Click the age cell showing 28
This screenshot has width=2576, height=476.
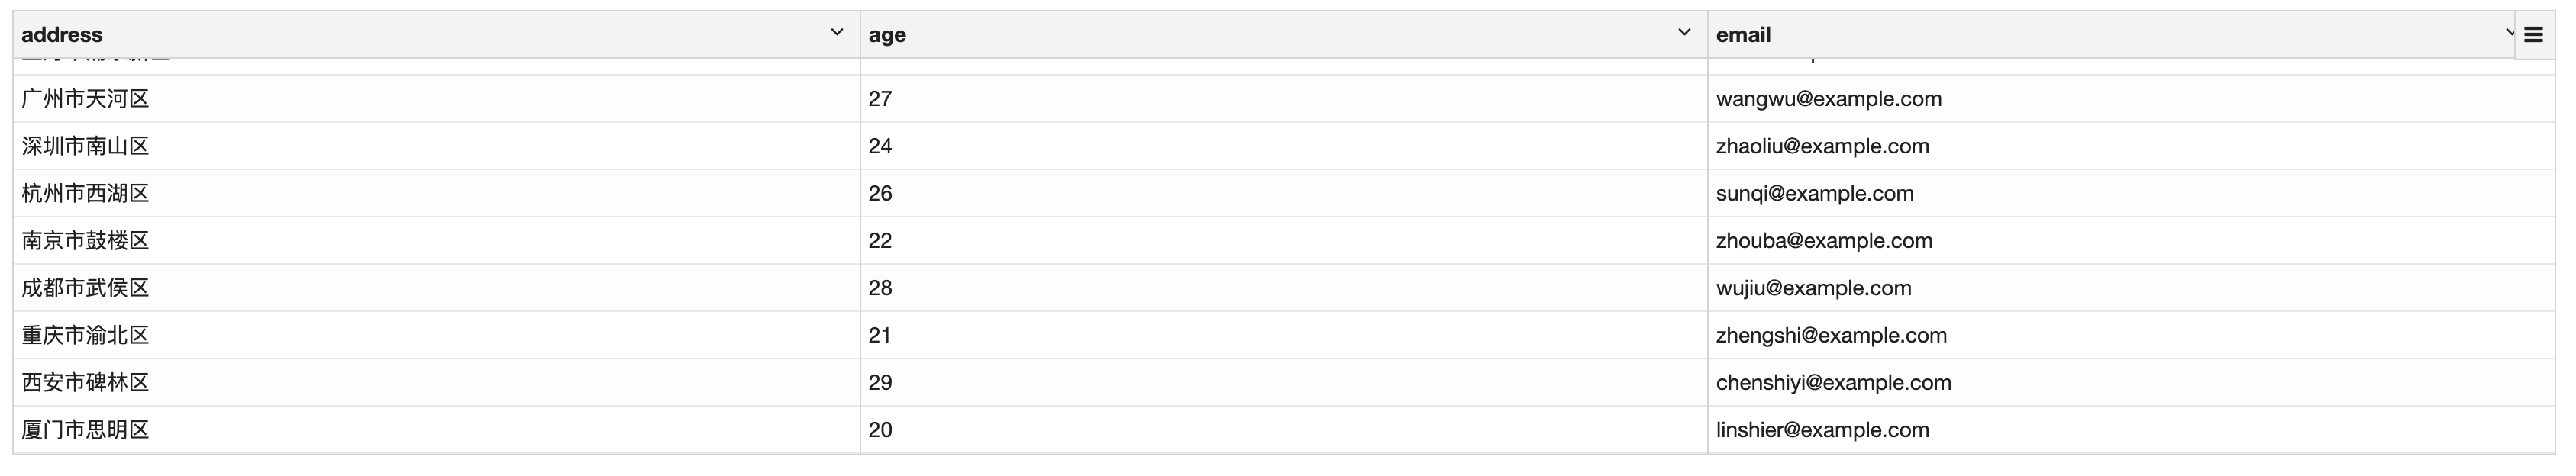coord(880,288)
